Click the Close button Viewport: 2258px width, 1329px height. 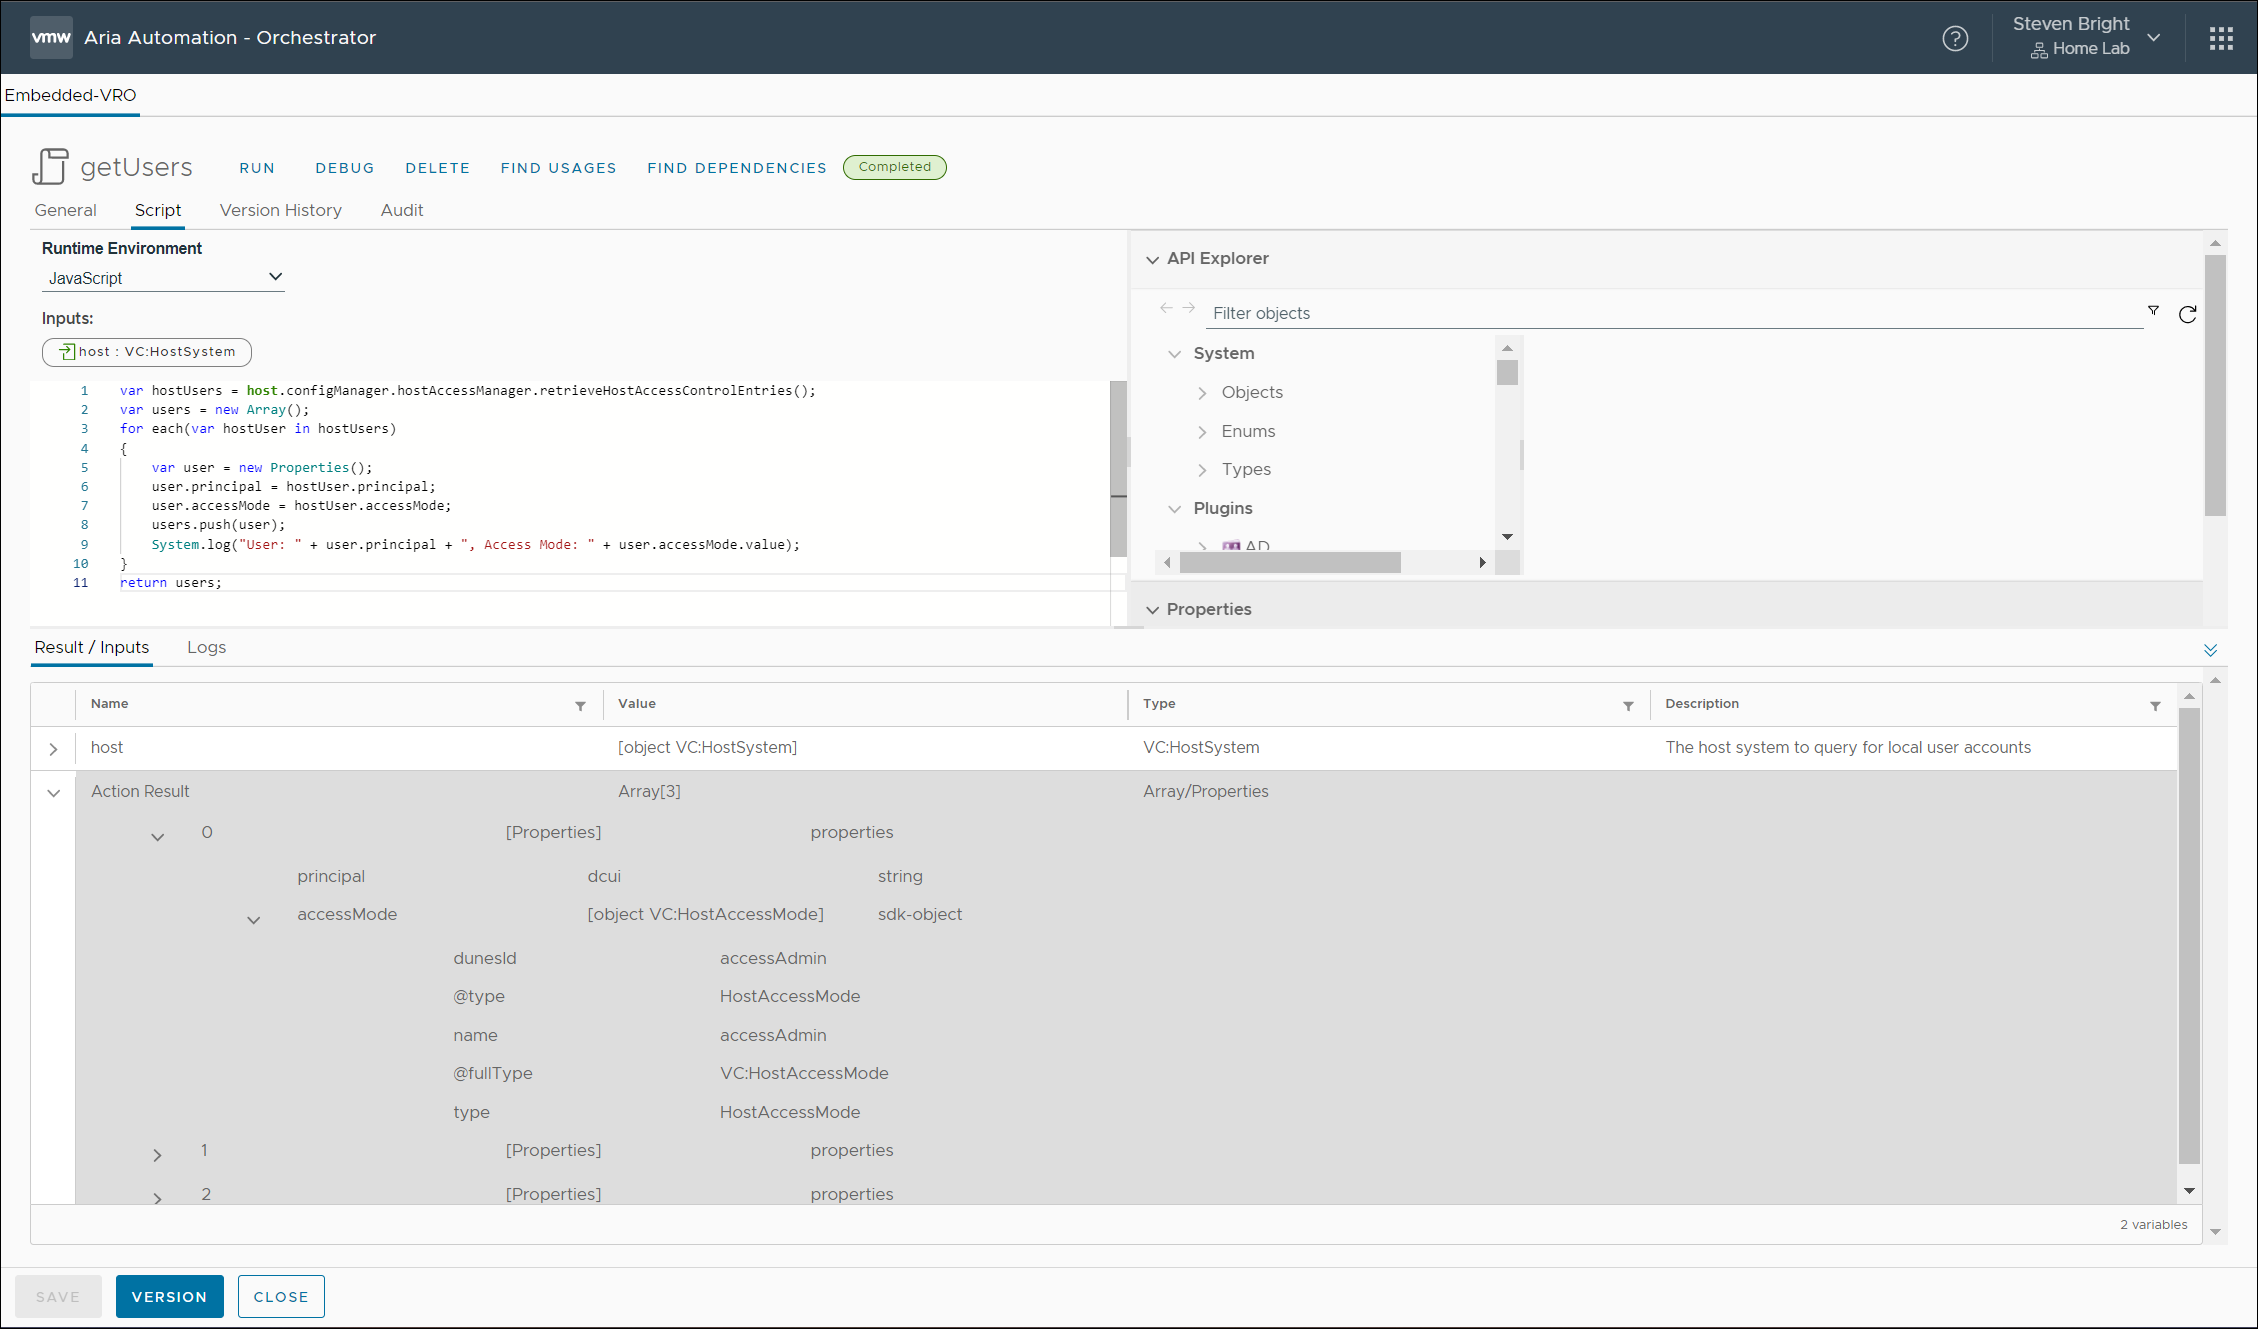(x=281, y=1297)
